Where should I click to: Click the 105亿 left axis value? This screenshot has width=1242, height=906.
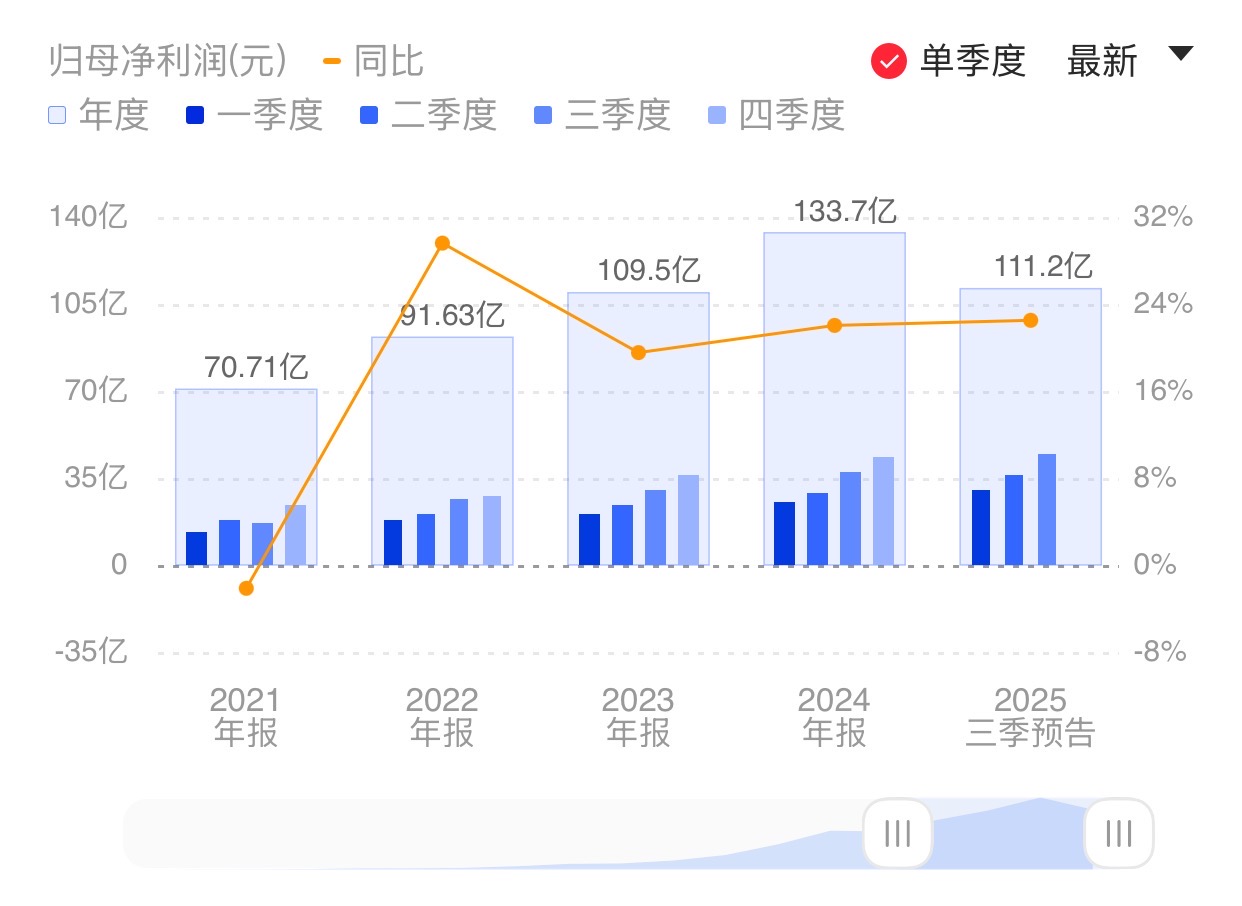click(89, 304)
